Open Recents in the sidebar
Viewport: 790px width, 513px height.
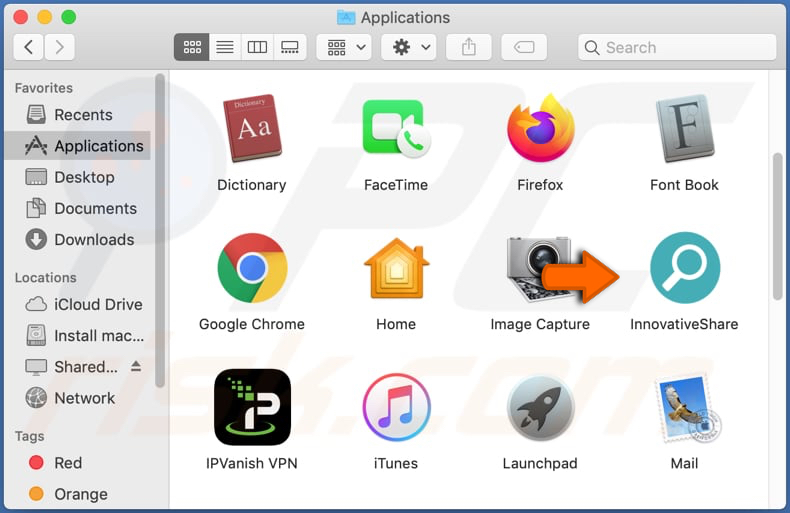point(78,115)
